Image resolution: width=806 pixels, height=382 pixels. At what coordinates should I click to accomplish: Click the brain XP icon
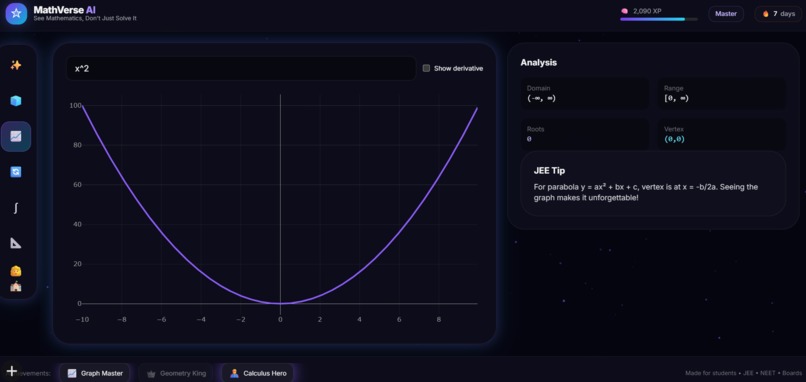tap(625, 11)
